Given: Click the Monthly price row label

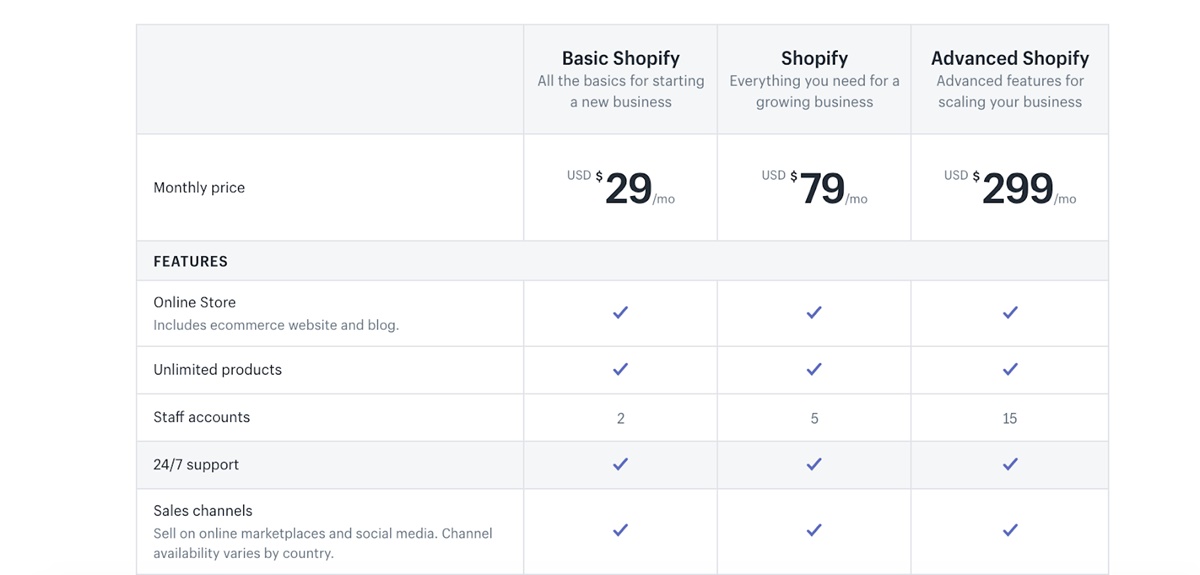Looking at the screenshot, I should pyautogui.click(x=199, y=187).
